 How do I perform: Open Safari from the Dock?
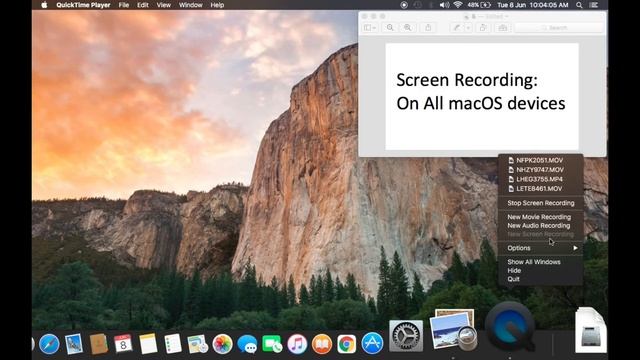point(49,344)
